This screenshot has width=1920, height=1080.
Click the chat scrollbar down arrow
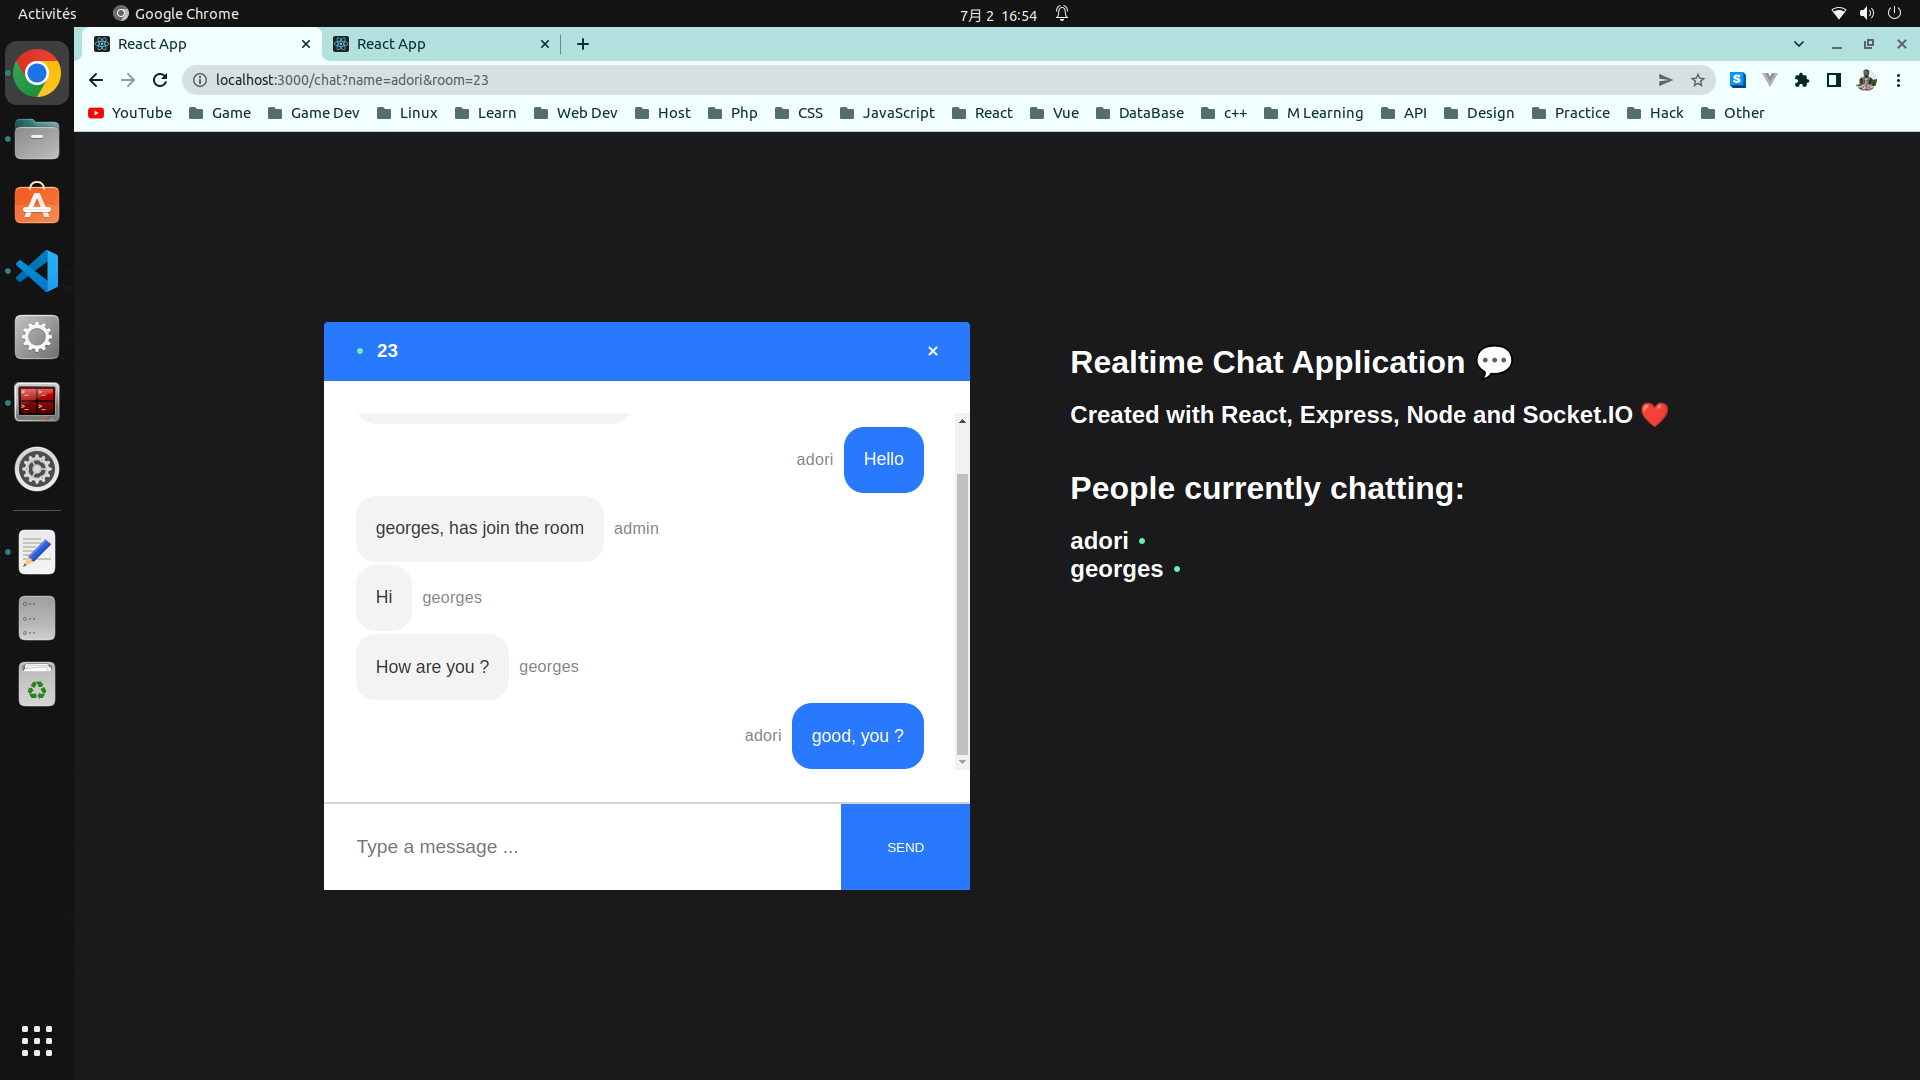[962, 762]
